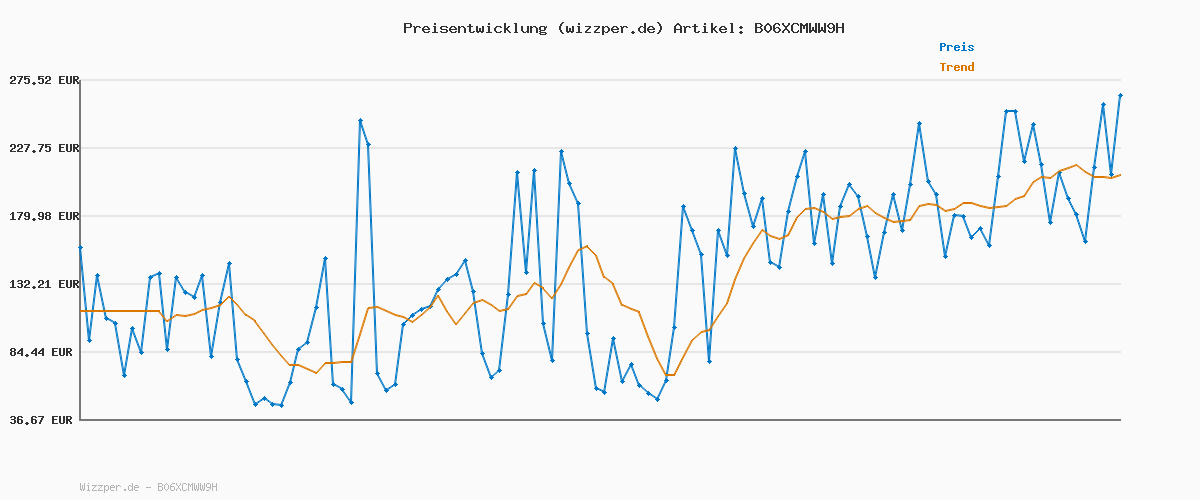Click the 132.21 EUR axis label
Screen dimensions: 1200x500
pos(43,284)
